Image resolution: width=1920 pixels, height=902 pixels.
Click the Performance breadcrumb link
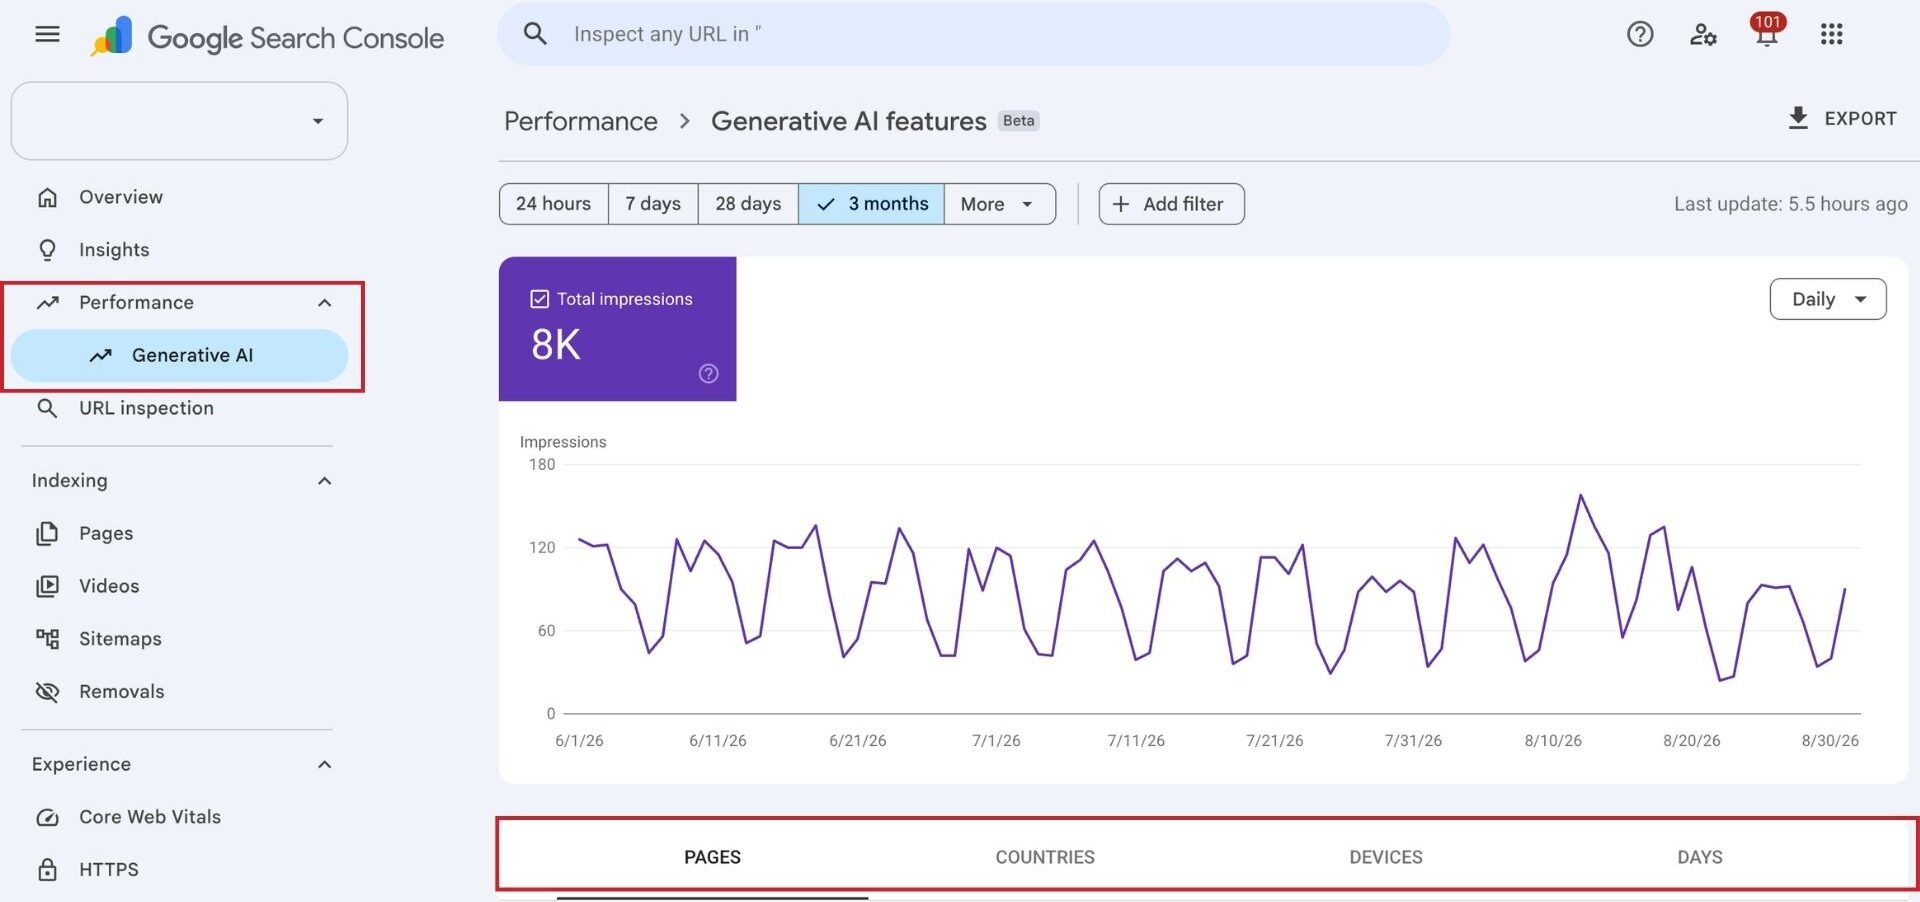(581, 121)
